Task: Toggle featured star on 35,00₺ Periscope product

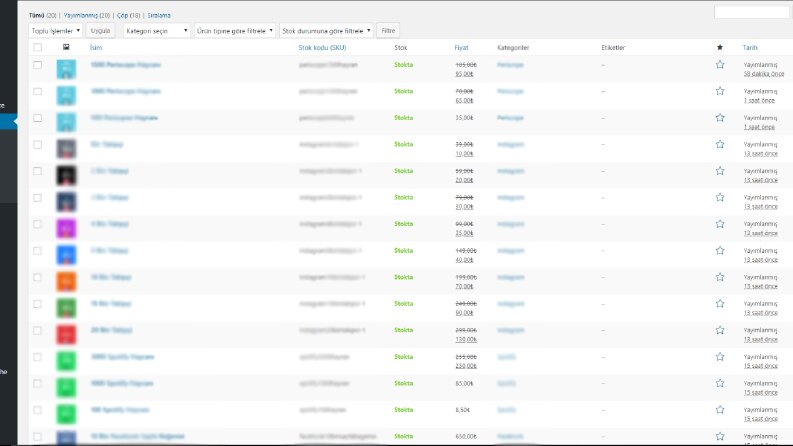Action: pos(720,118)
